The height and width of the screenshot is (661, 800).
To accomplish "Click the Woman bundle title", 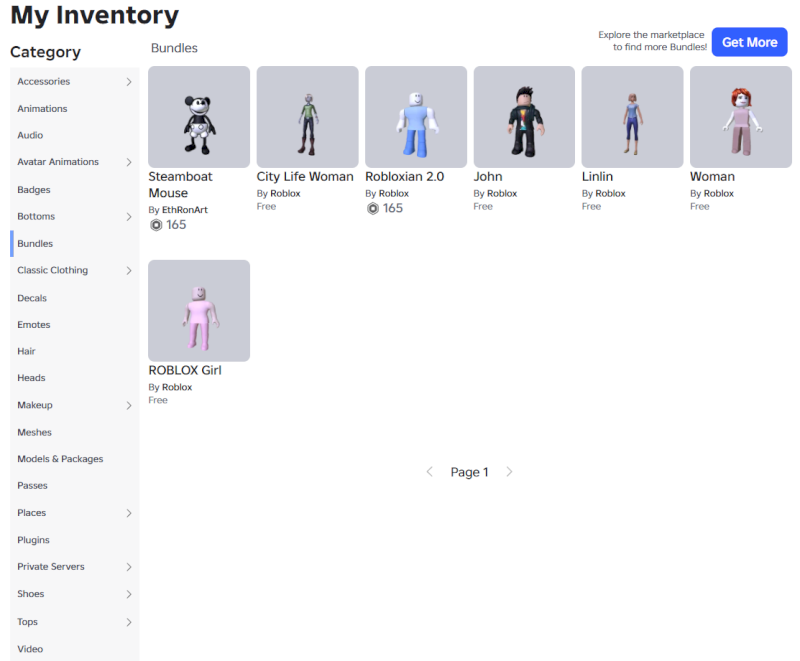I will pyautogui.click(x=712, y=176).
